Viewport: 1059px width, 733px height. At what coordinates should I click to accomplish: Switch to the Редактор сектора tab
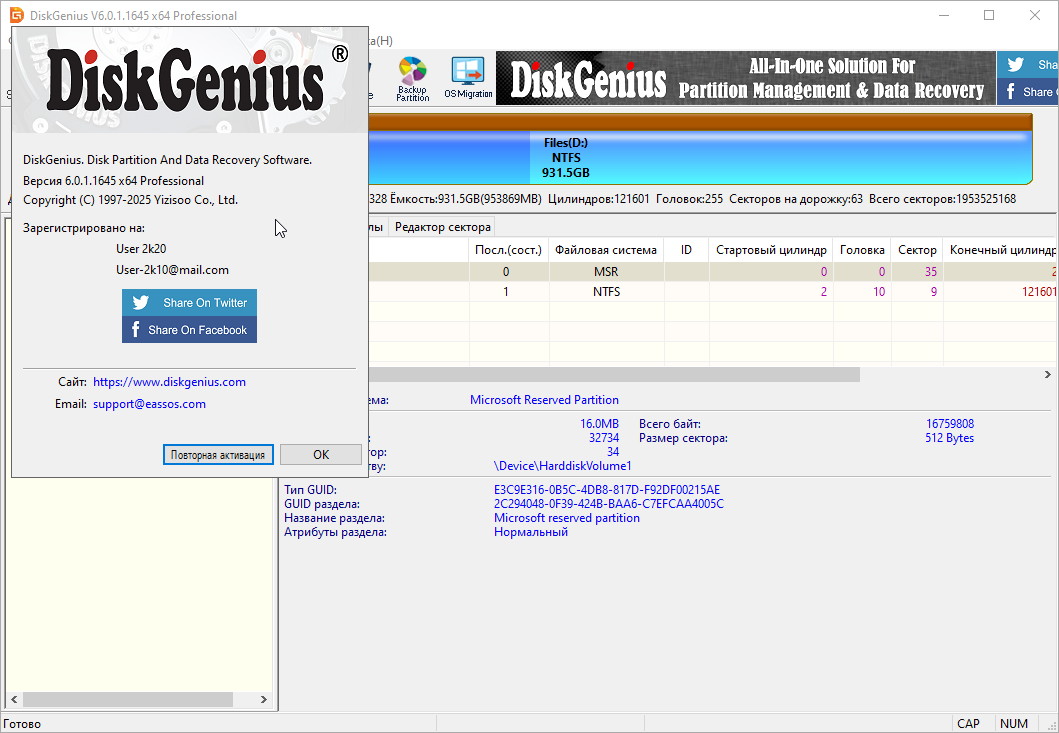pos(442,227)
